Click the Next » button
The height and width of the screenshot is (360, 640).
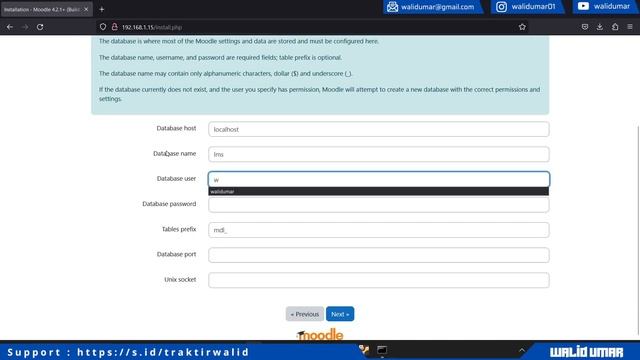(x=340, y=314)
